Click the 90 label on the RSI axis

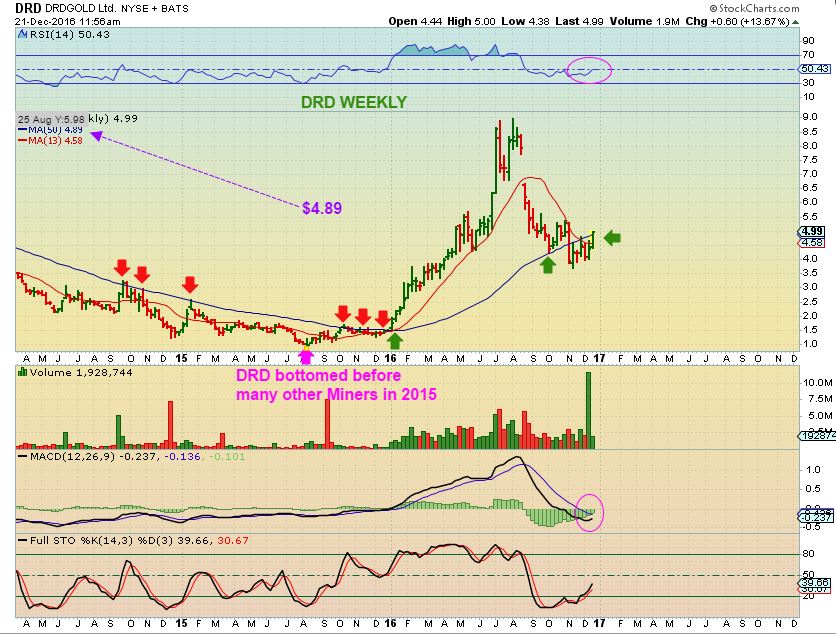pos(808,41)
